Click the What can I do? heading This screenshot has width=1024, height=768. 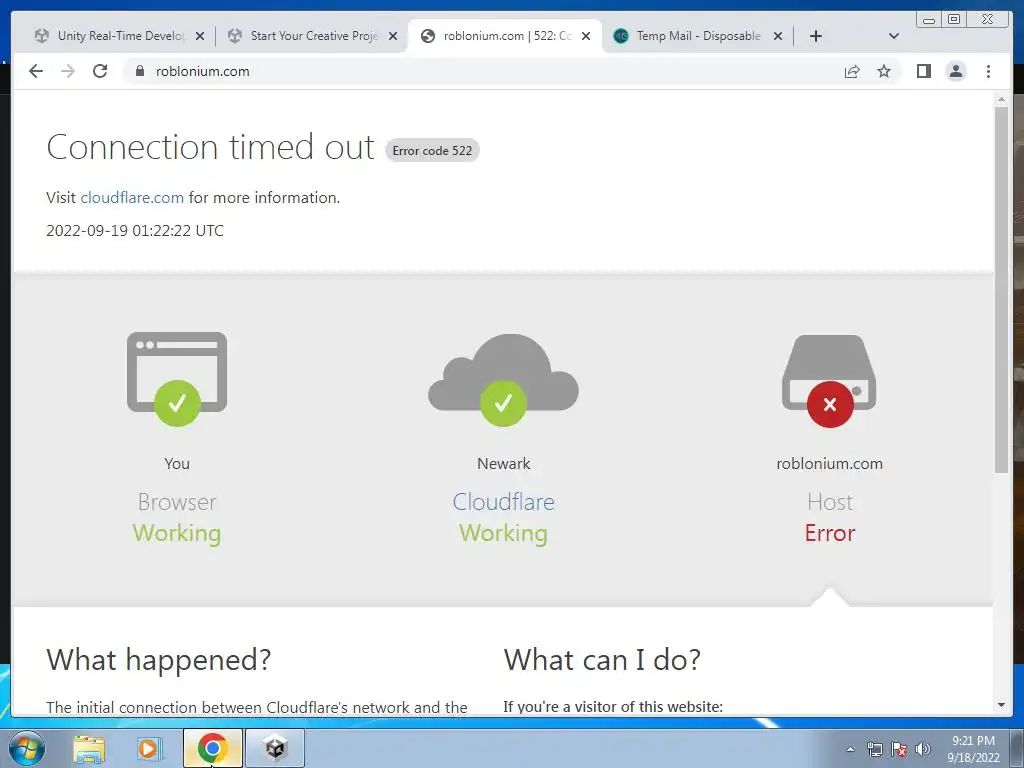click(x=602, y=660)
